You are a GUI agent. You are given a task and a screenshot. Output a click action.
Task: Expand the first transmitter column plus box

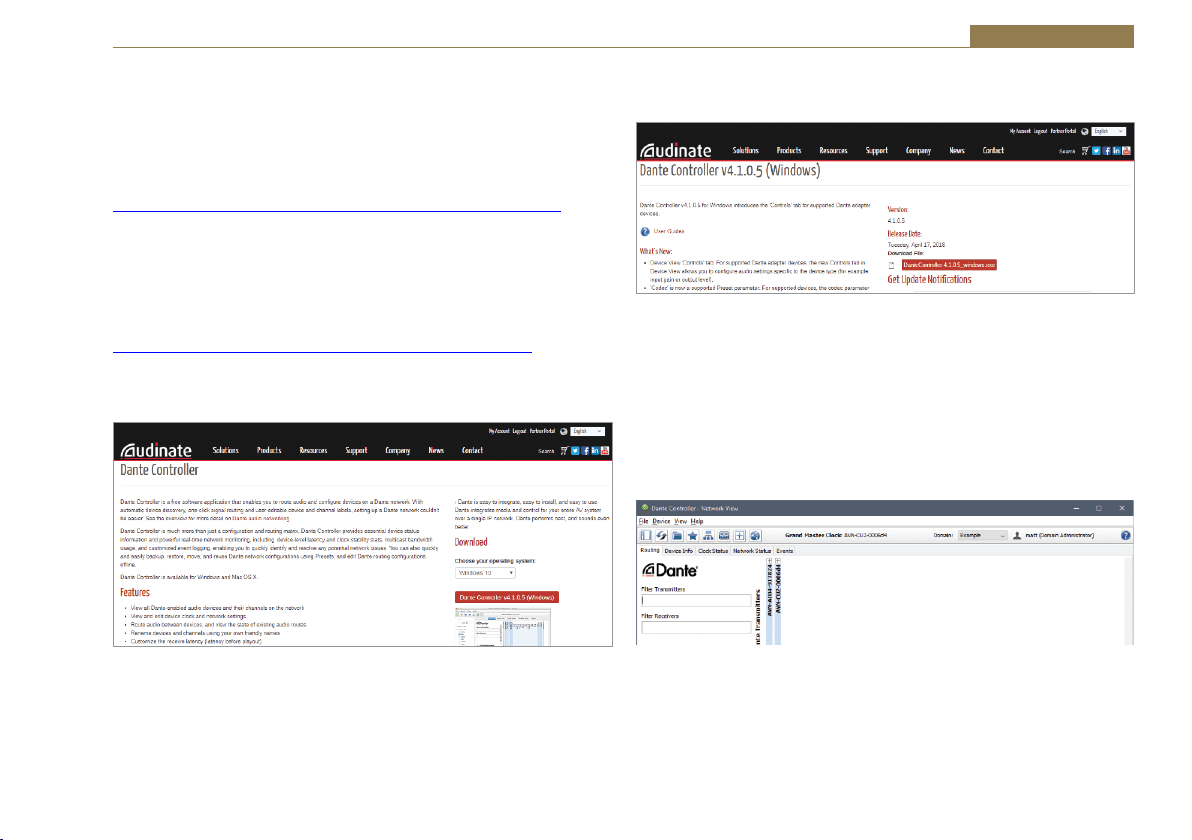click(x=769, y=561)
